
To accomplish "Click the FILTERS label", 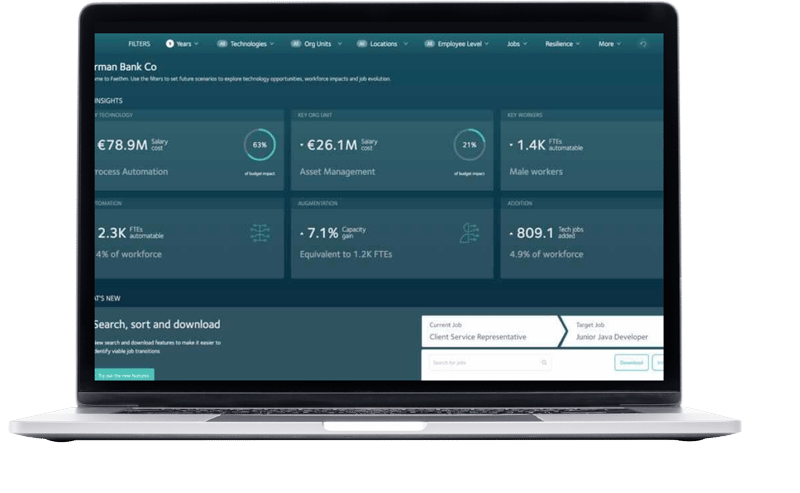I will pyautogui.click(x=139, y=44).
